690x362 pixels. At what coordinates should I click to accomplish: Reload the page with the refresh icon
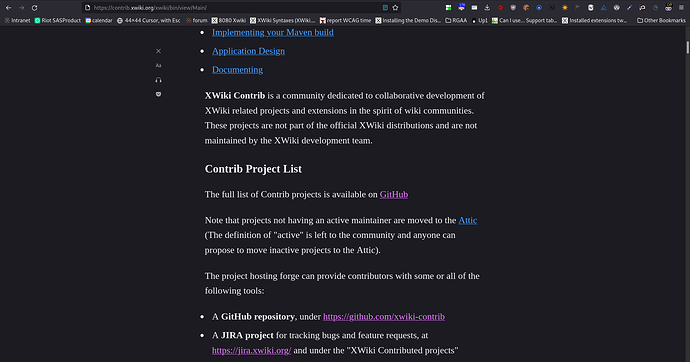pyautogui.click(x=34, y=7)
